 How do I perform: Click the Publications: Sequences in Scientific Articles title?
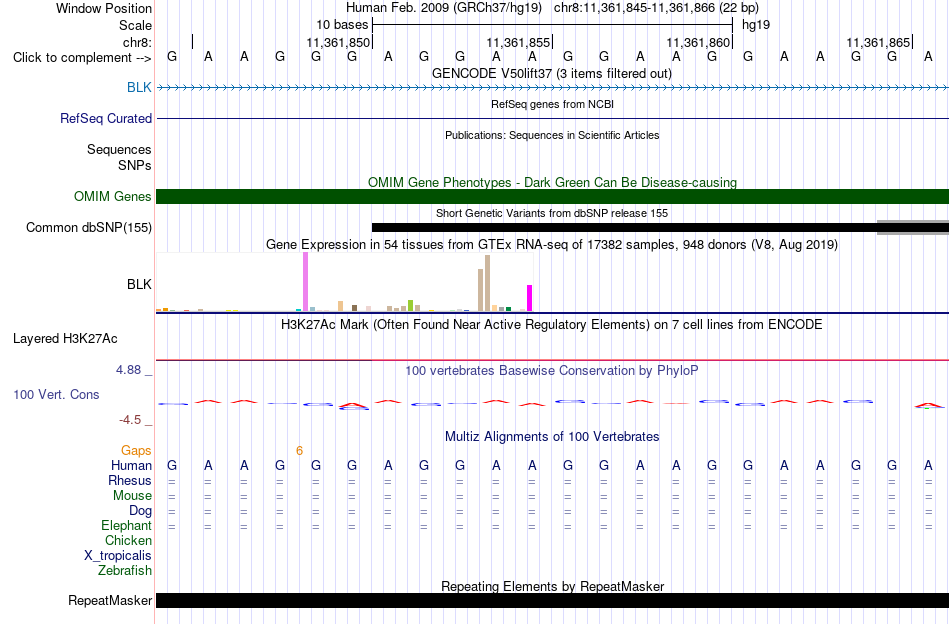point(552,135)
